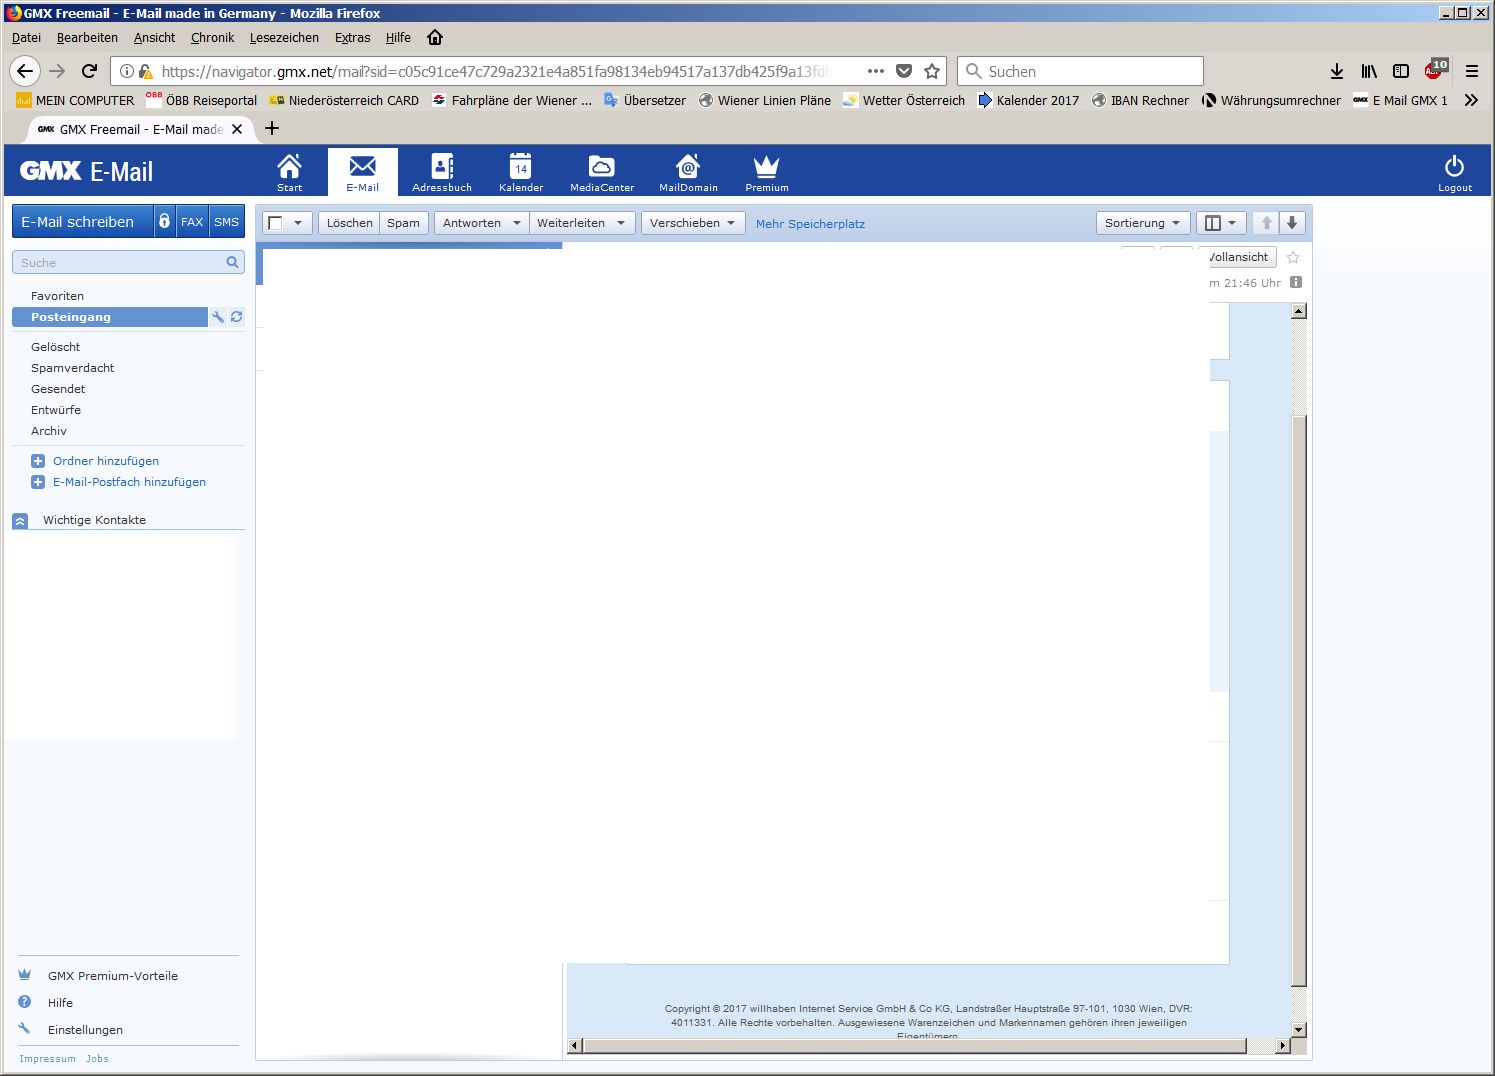Collapse the Wichtige Kontakte section
Screen dimensions: 1495x1076
click(x=20, y=521)
